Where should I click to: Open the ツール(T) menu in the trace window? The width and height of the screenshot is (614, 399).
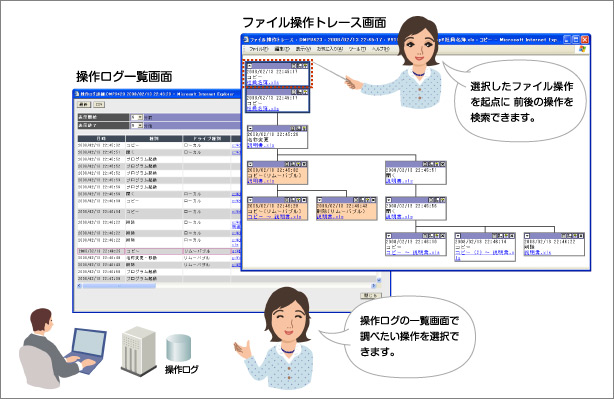[357, 49]
